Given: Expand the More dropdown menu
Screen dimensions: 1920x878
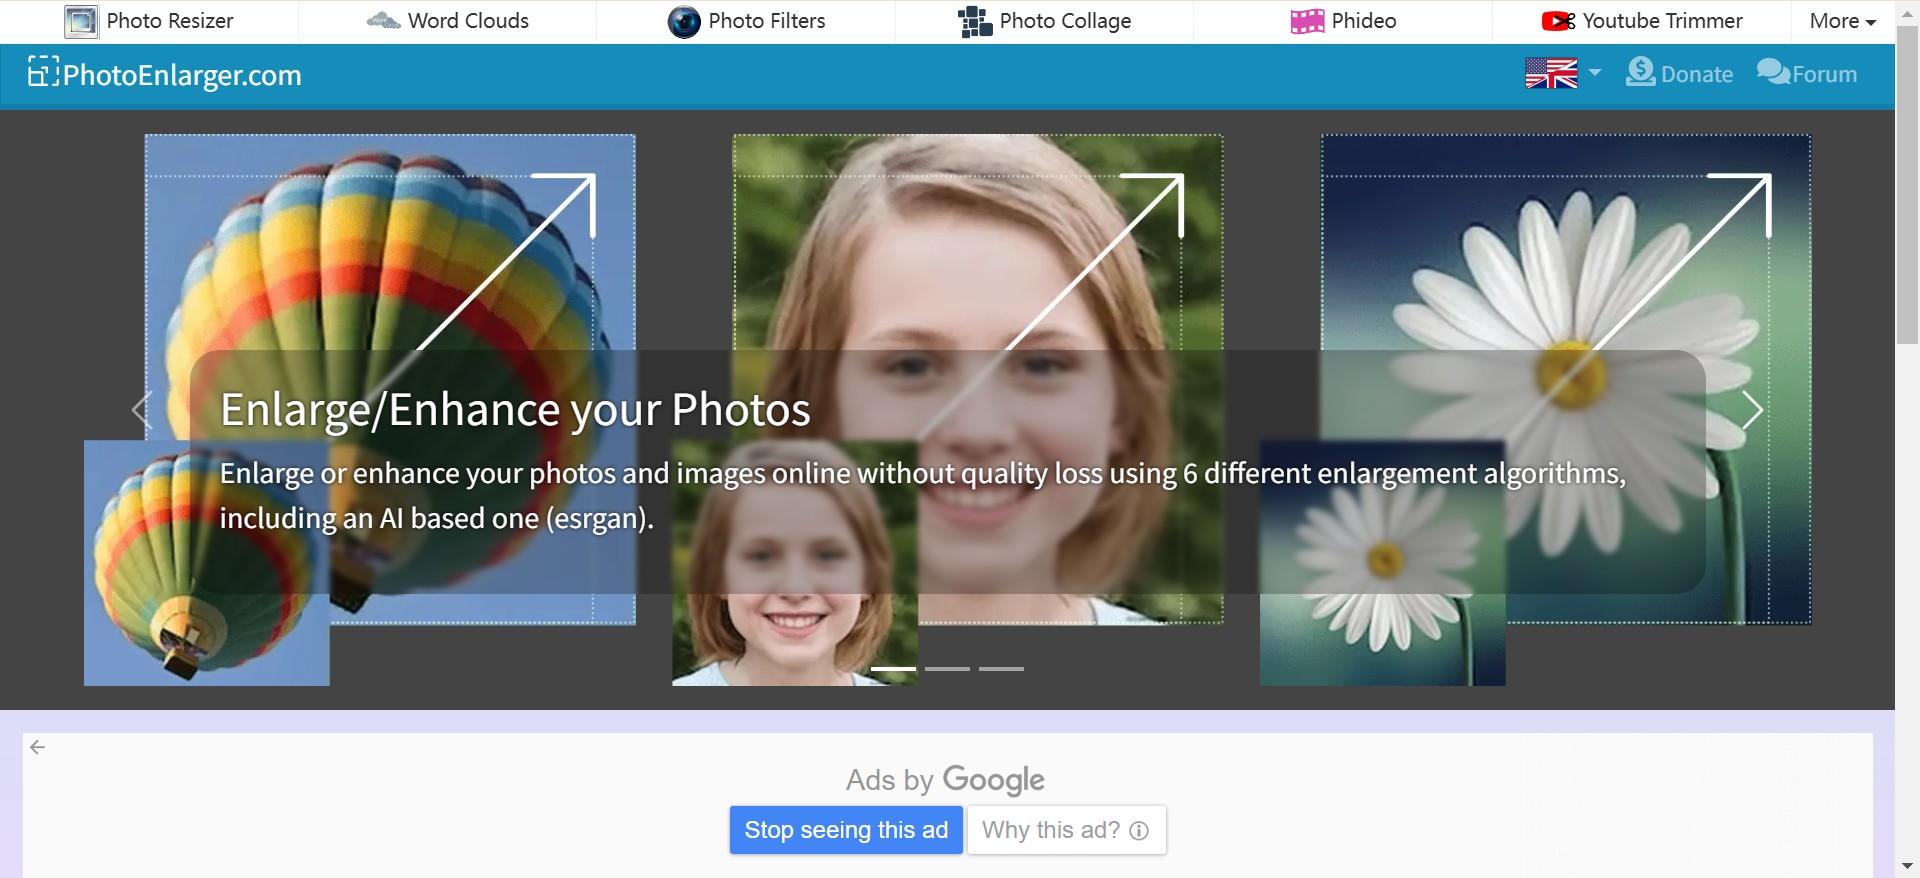Looking at the screenshot, I should [1842, 21].
